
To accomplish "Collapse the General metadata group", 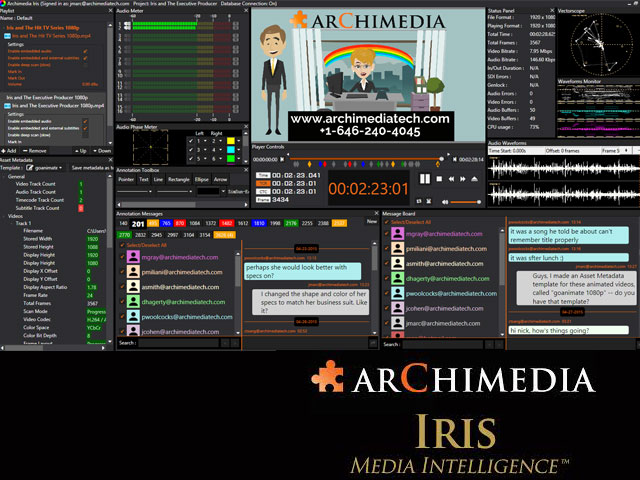I will 4,177.
